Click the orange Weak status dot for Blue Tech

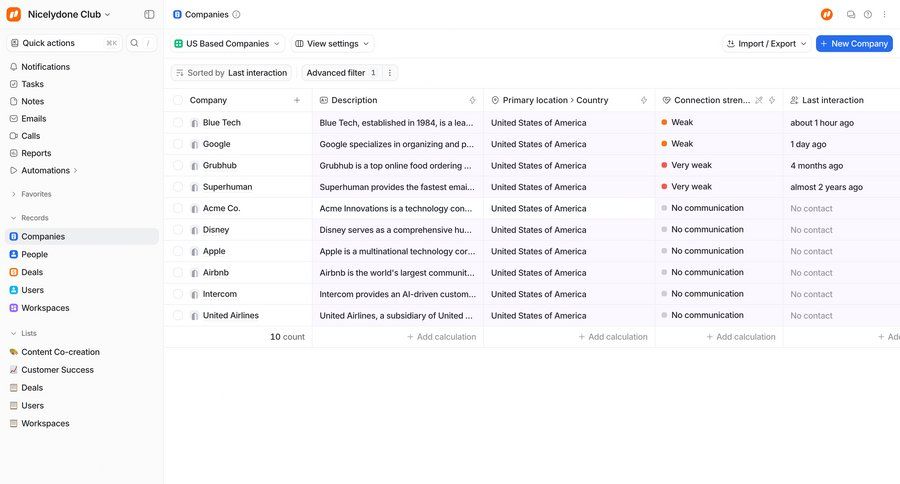(664, 122)
